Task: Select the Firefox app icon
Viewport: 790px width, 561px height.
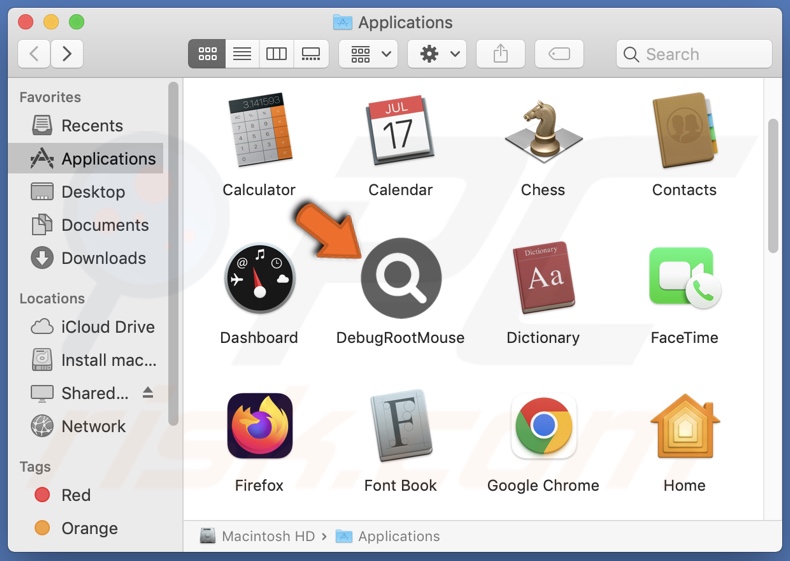Action: tap(259, 426)
